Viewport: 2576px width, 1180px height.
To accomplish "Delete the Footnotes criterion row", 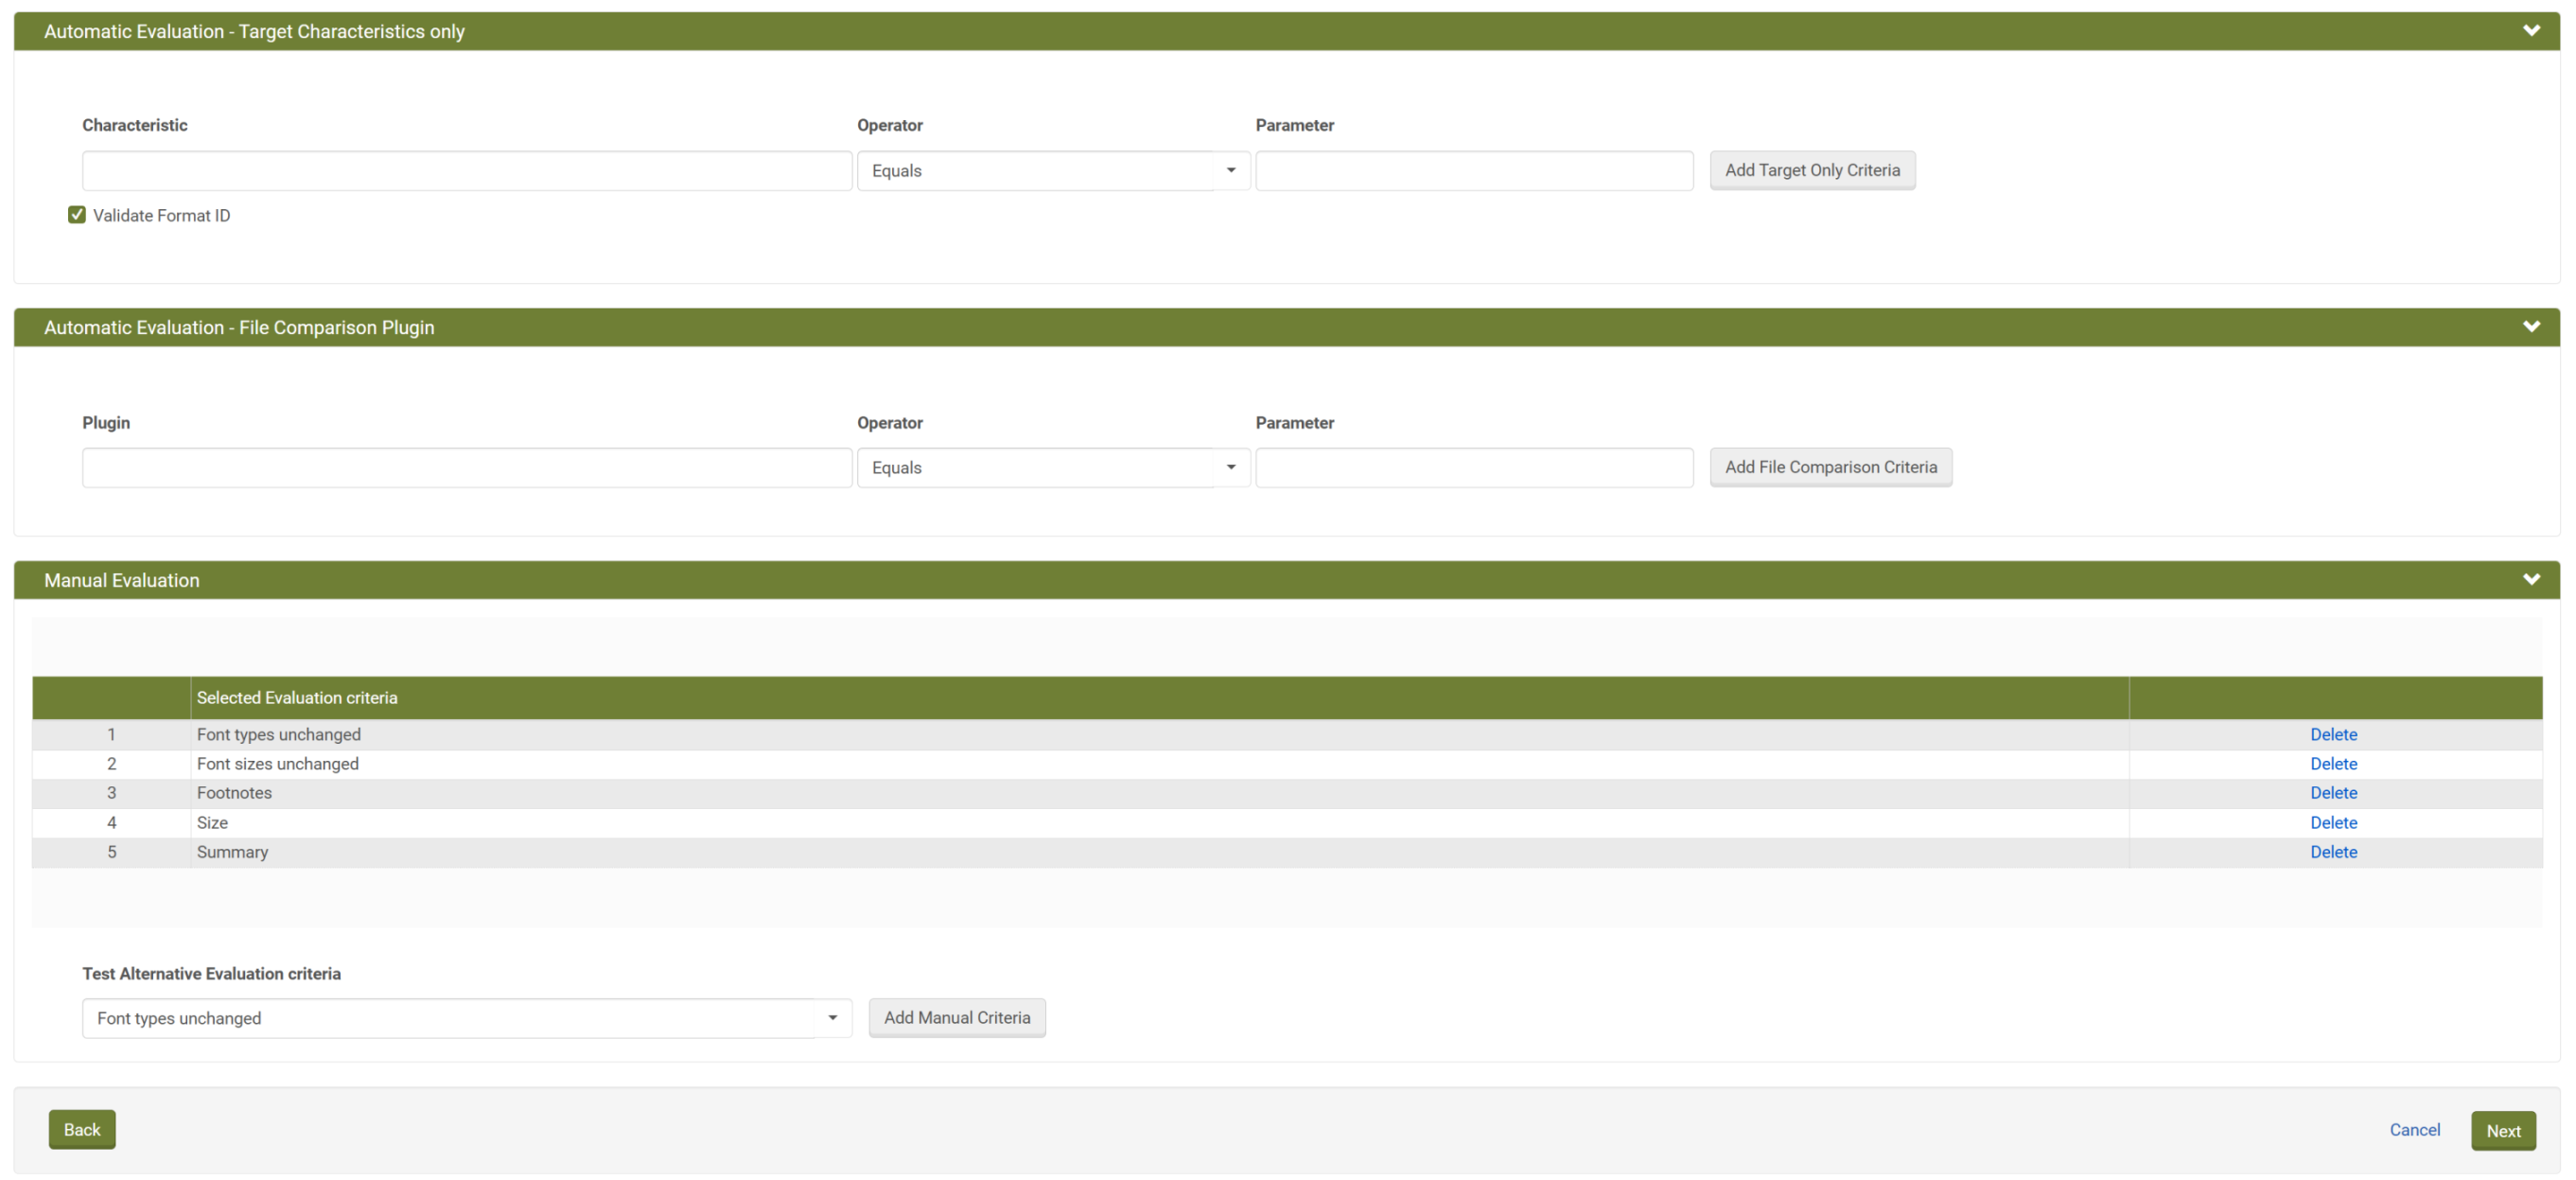I will click(2333, 793).
